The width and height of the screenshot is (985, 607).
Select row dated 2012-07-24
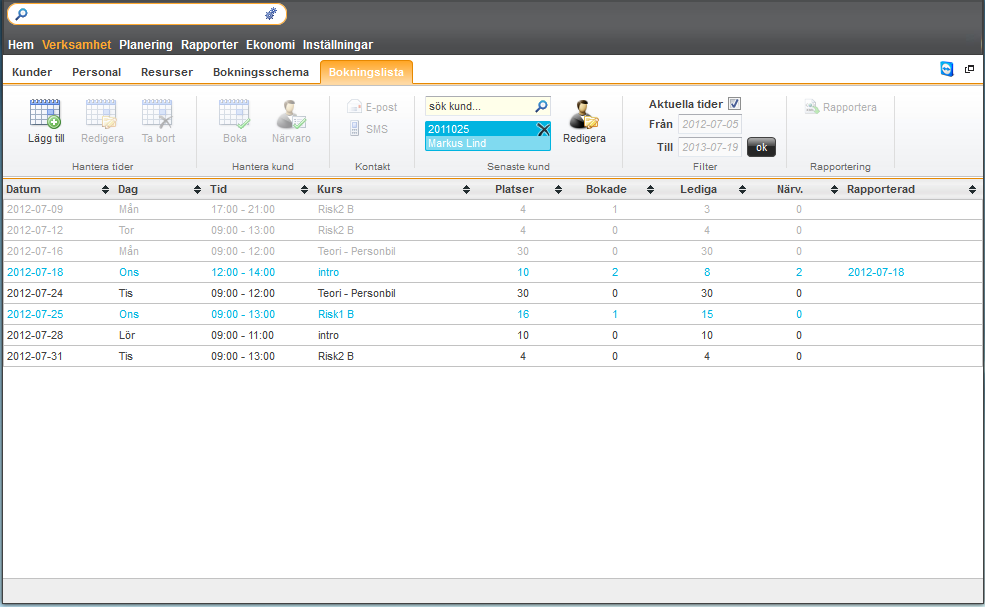click(x=492, y=293)
